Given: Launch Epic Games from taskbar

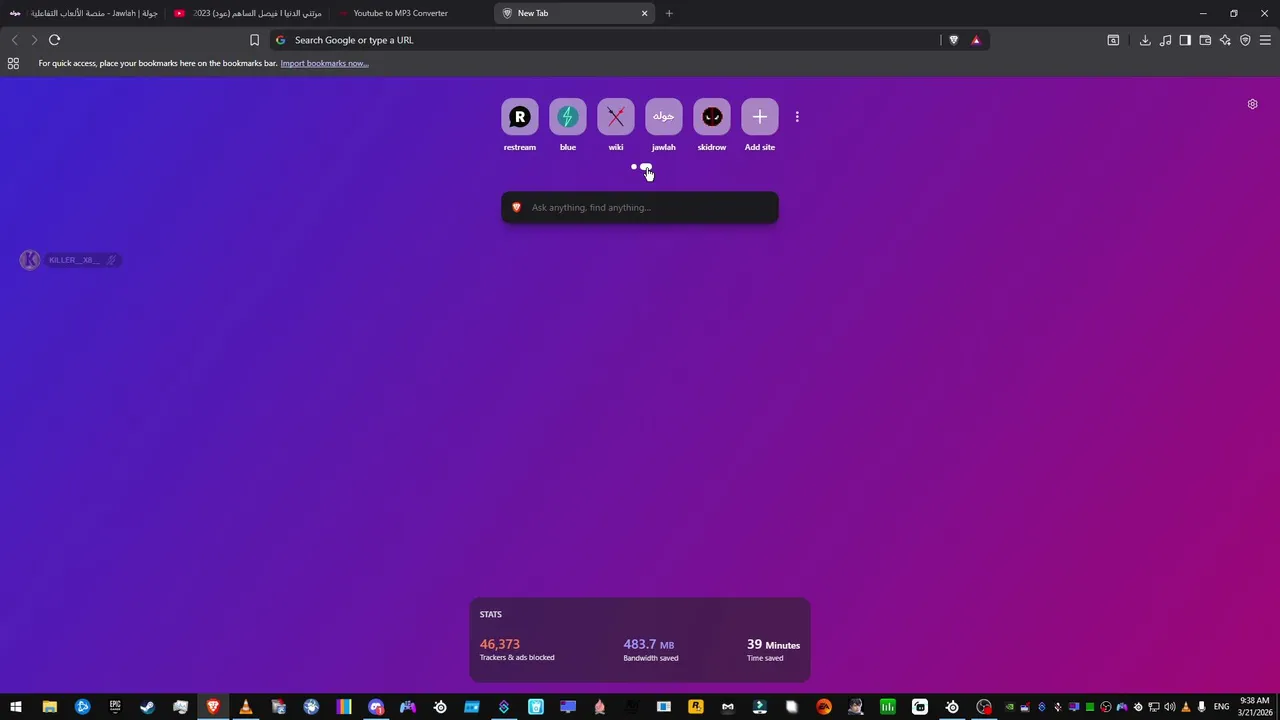Looking at the screenshot, I should tap(115, 707).
